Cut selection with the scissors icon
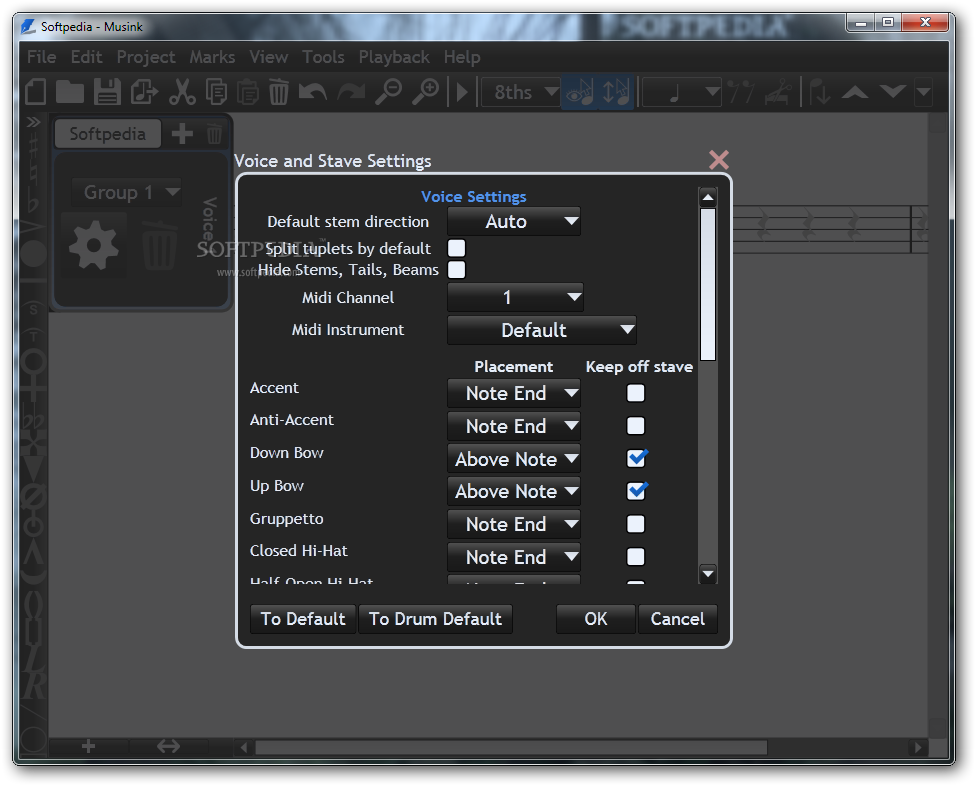The height and width of the screenshot is (786, 976). tap(182, 92)
